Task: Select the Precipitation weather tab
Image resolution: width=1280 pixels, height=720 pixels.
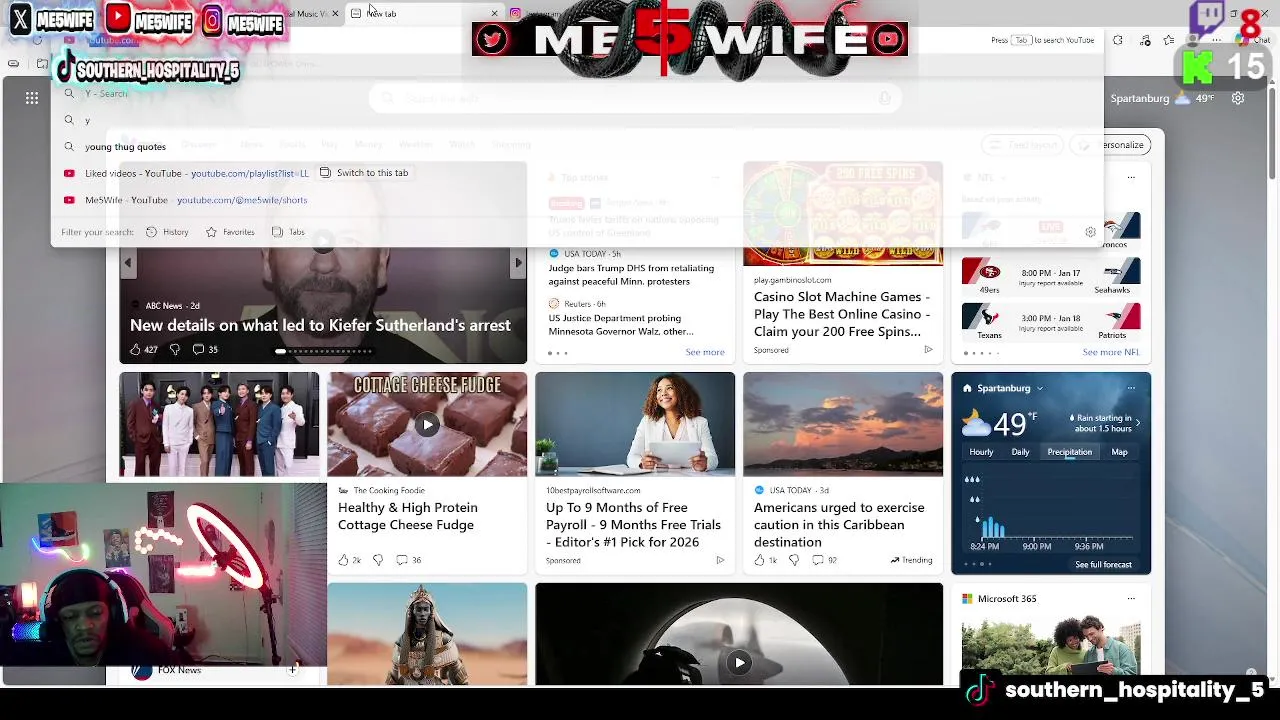Action: tap(1069, 452)
